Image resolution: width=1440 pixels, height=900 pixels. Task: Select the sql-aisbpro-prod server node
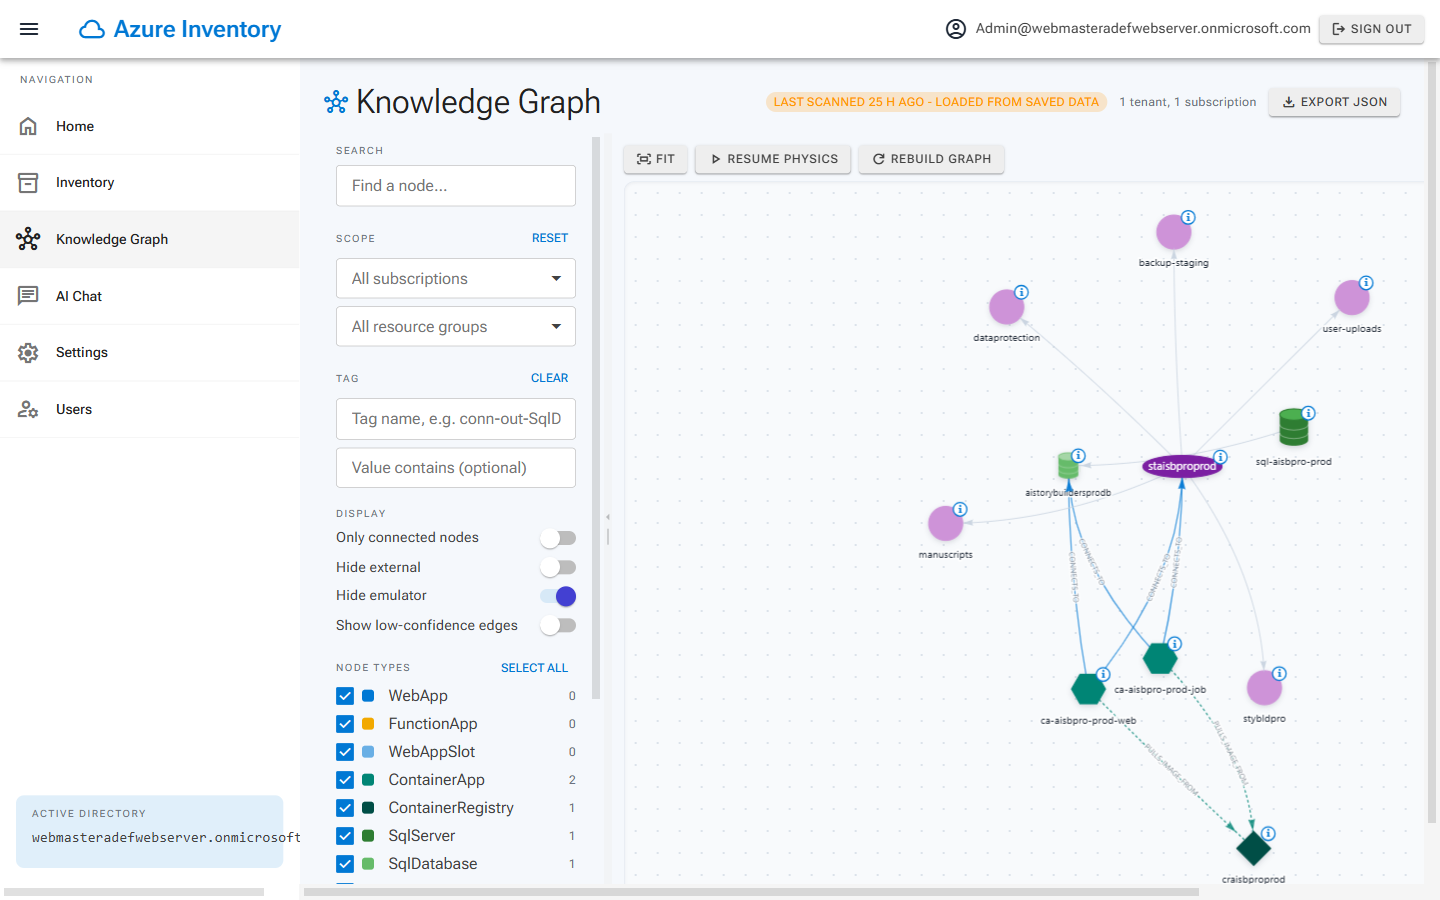point(1293,427)
